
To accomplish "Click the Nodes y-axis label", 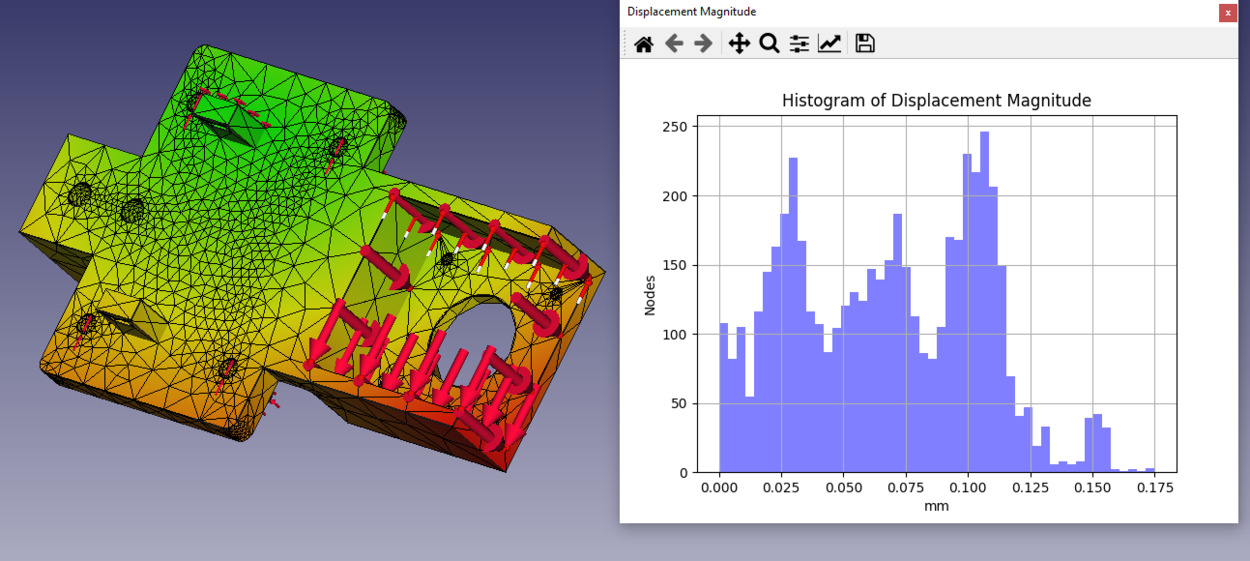I will click(x=650, y=295).
